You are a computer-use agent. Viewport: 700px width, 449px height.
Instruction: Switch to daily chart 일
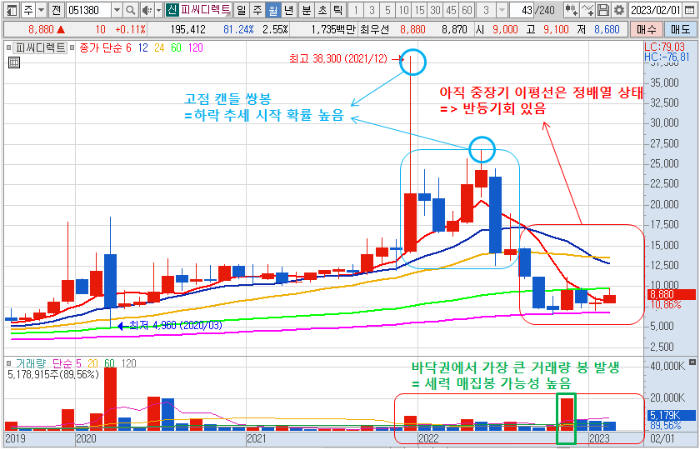(241, 10)
